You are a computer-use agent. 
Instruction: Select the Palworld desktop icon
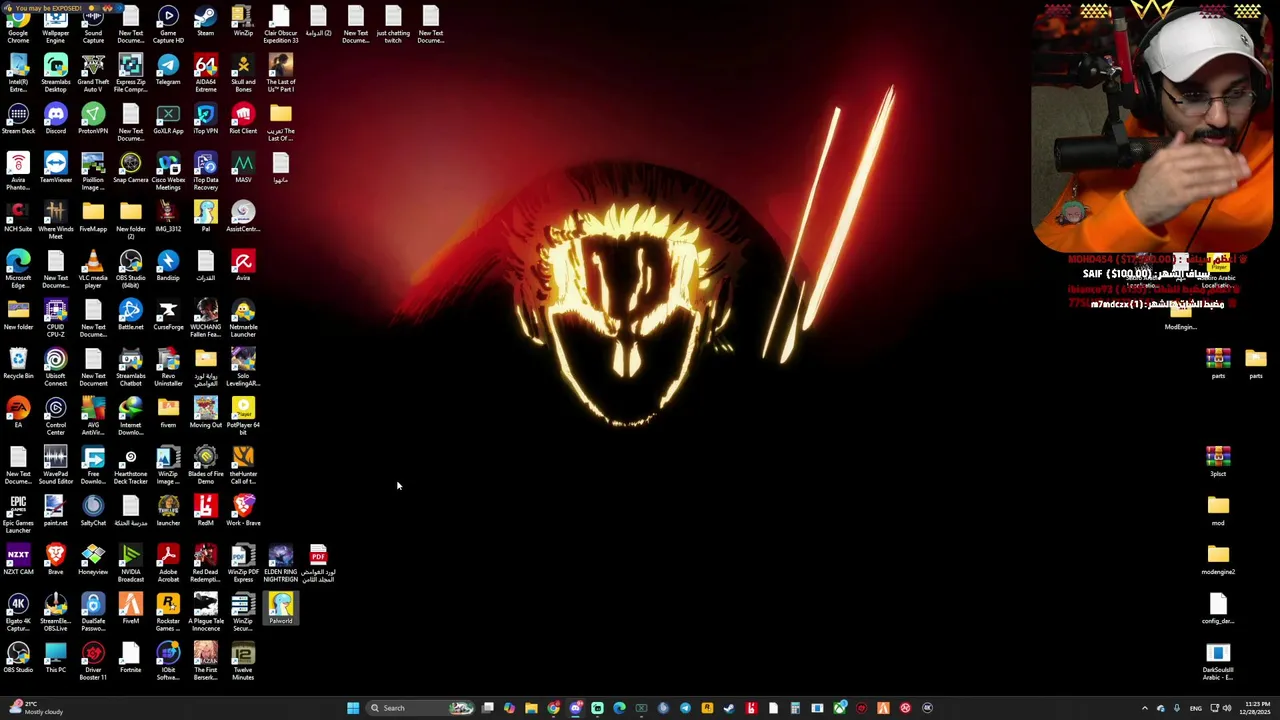(x=281, y=609)
